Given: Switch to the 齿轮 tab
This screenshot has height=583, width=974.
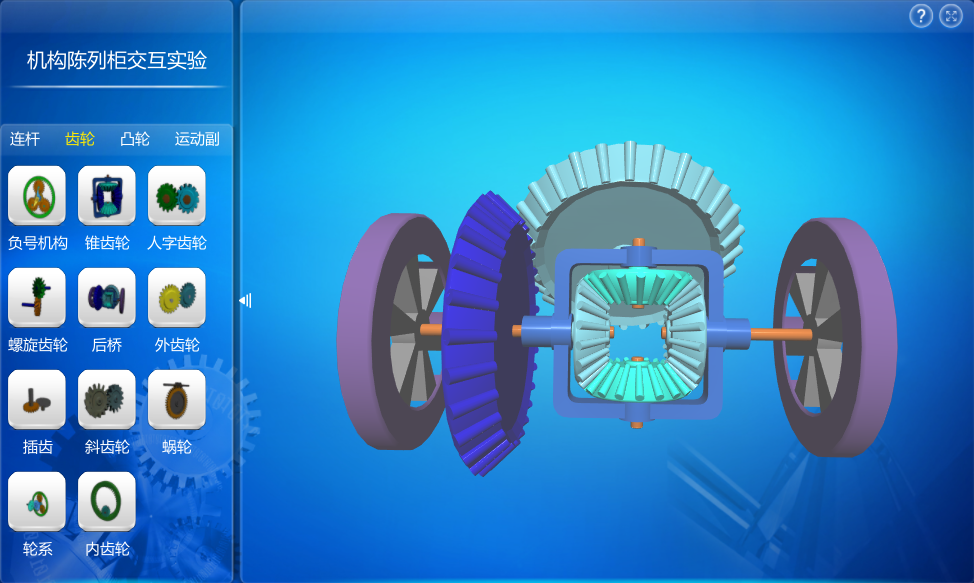Looking at the screenshot, I should point(80,139).
